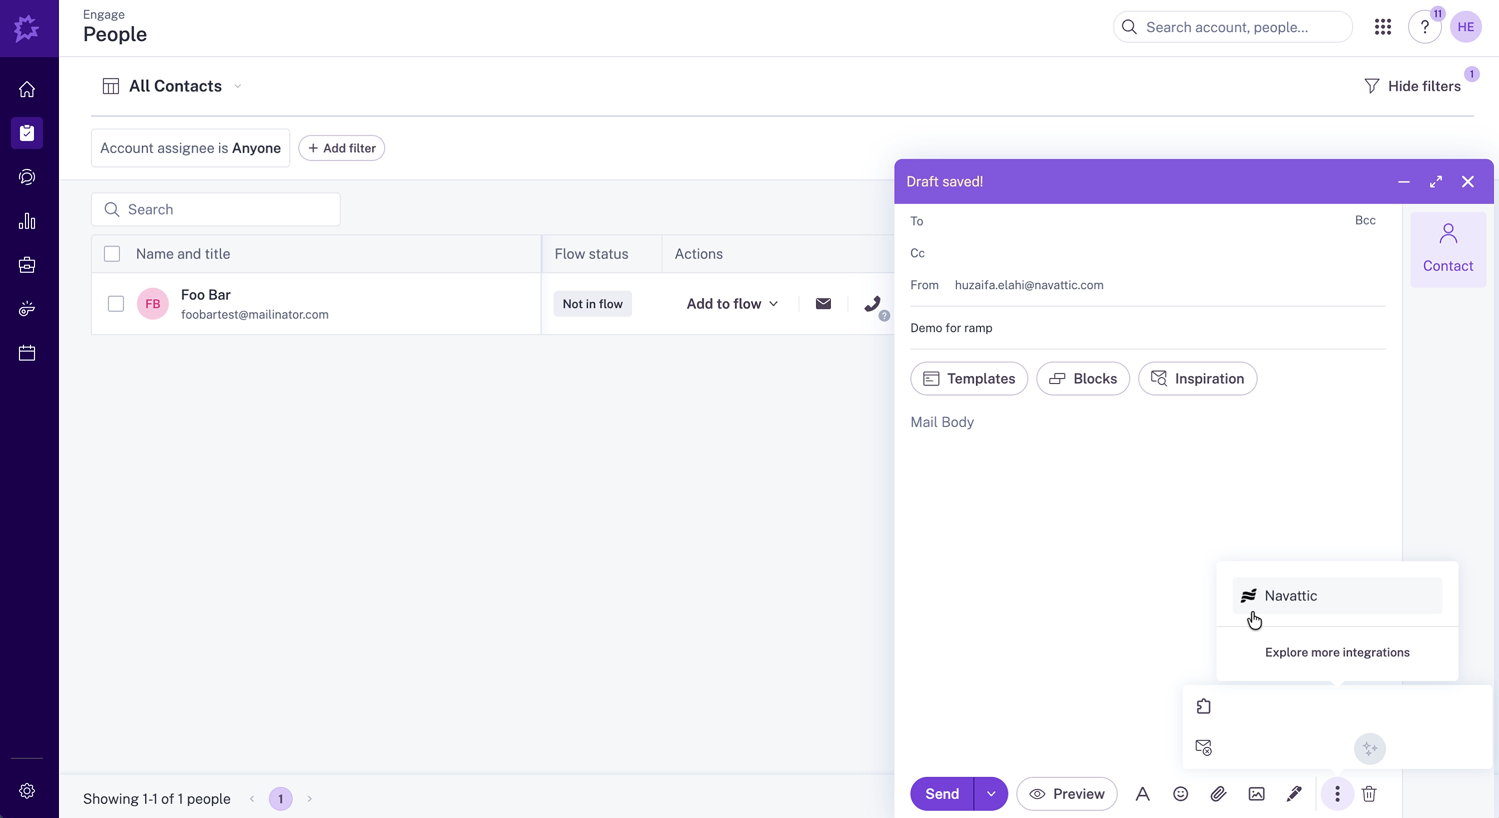
Task: Hide filters using the filter toggle
Action: coord(1412,86)
